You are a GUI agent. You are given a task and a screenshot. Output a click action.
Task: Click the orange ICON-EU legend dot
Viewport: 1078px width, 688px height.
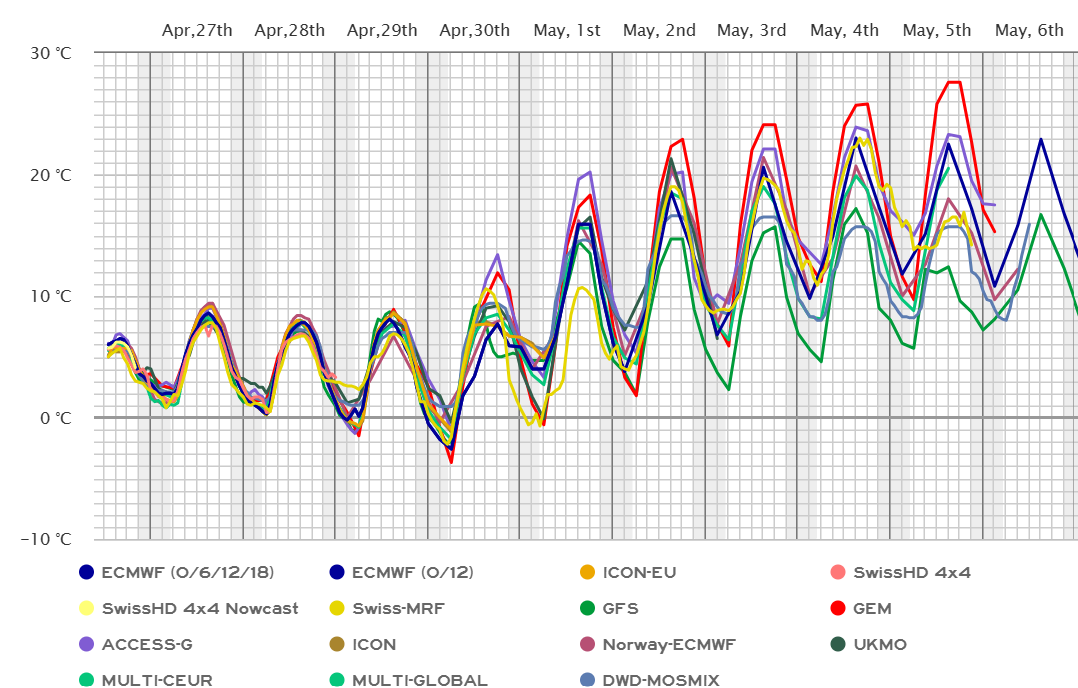coord(589,573)
